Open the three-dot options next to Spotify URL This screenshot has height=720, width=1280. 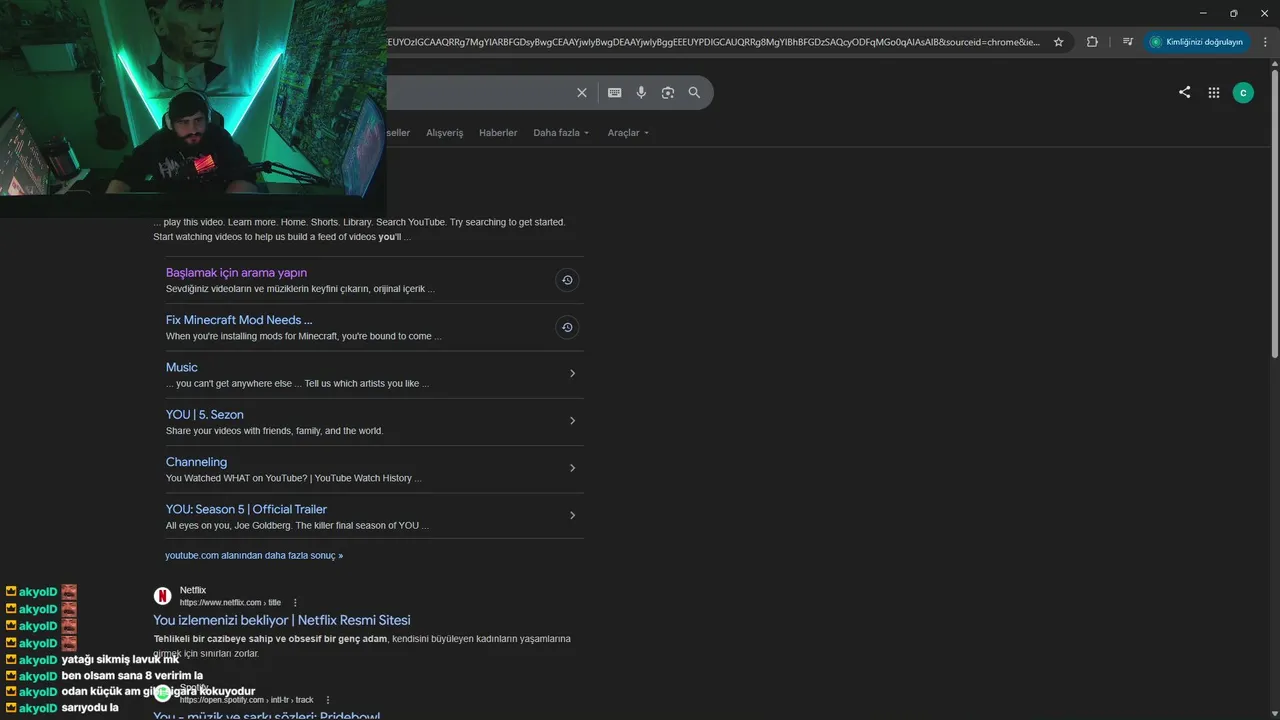328,700
